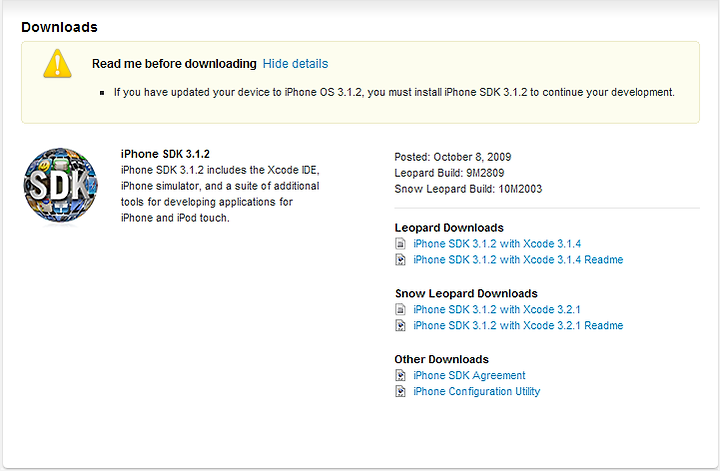Image resolution: width=720 pixels, height=471 pixels.
Task: Click document icon beside Xcode 3.1.4 Readme
Action: [400, 260]
